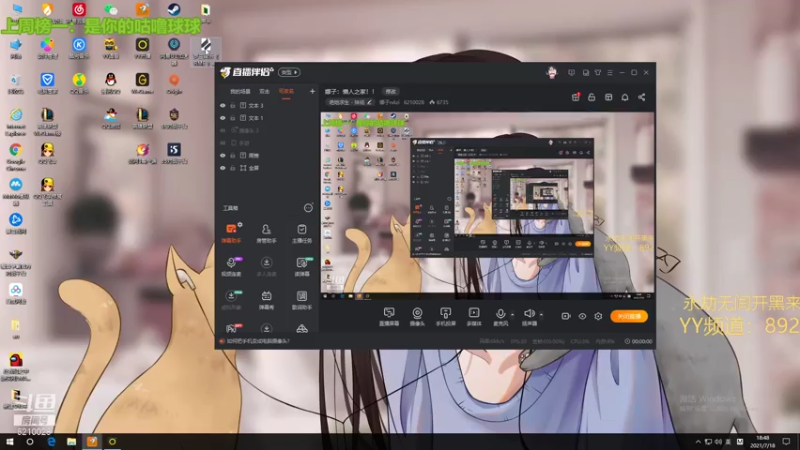Screen dimensions: 800x450
Task: Click the streamer avatar in title bar
Action: [x=552, y=72]
